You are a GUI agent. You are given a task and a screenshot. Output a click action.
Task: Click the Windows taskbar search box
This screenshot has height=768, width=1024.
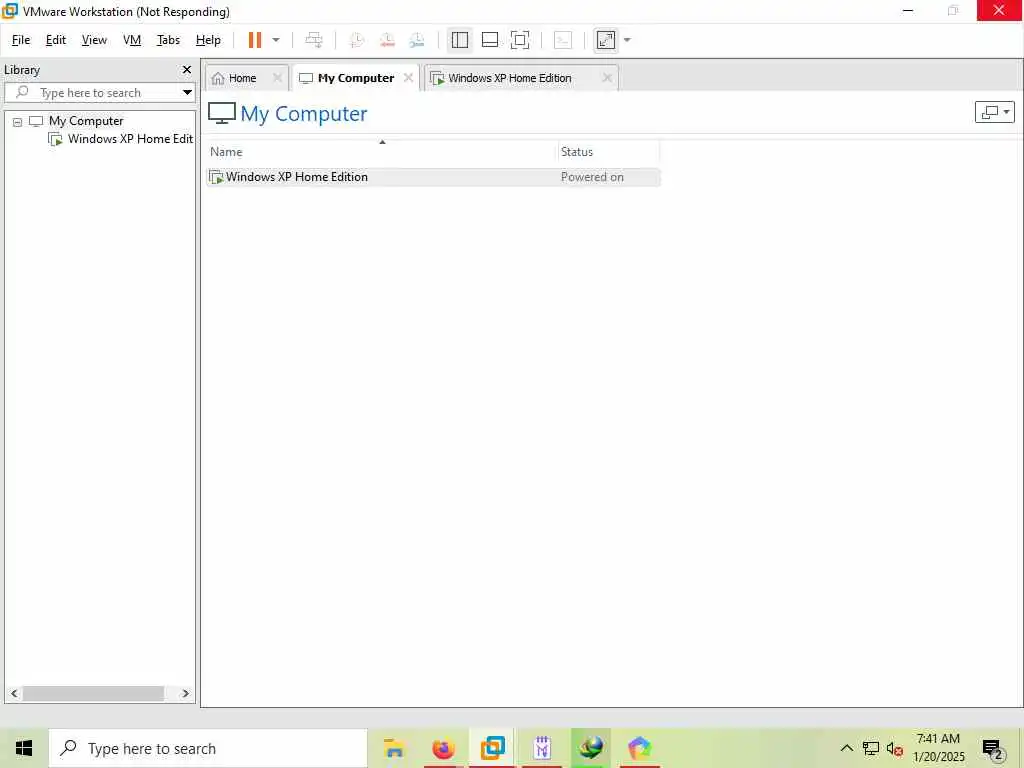(208, 748)
